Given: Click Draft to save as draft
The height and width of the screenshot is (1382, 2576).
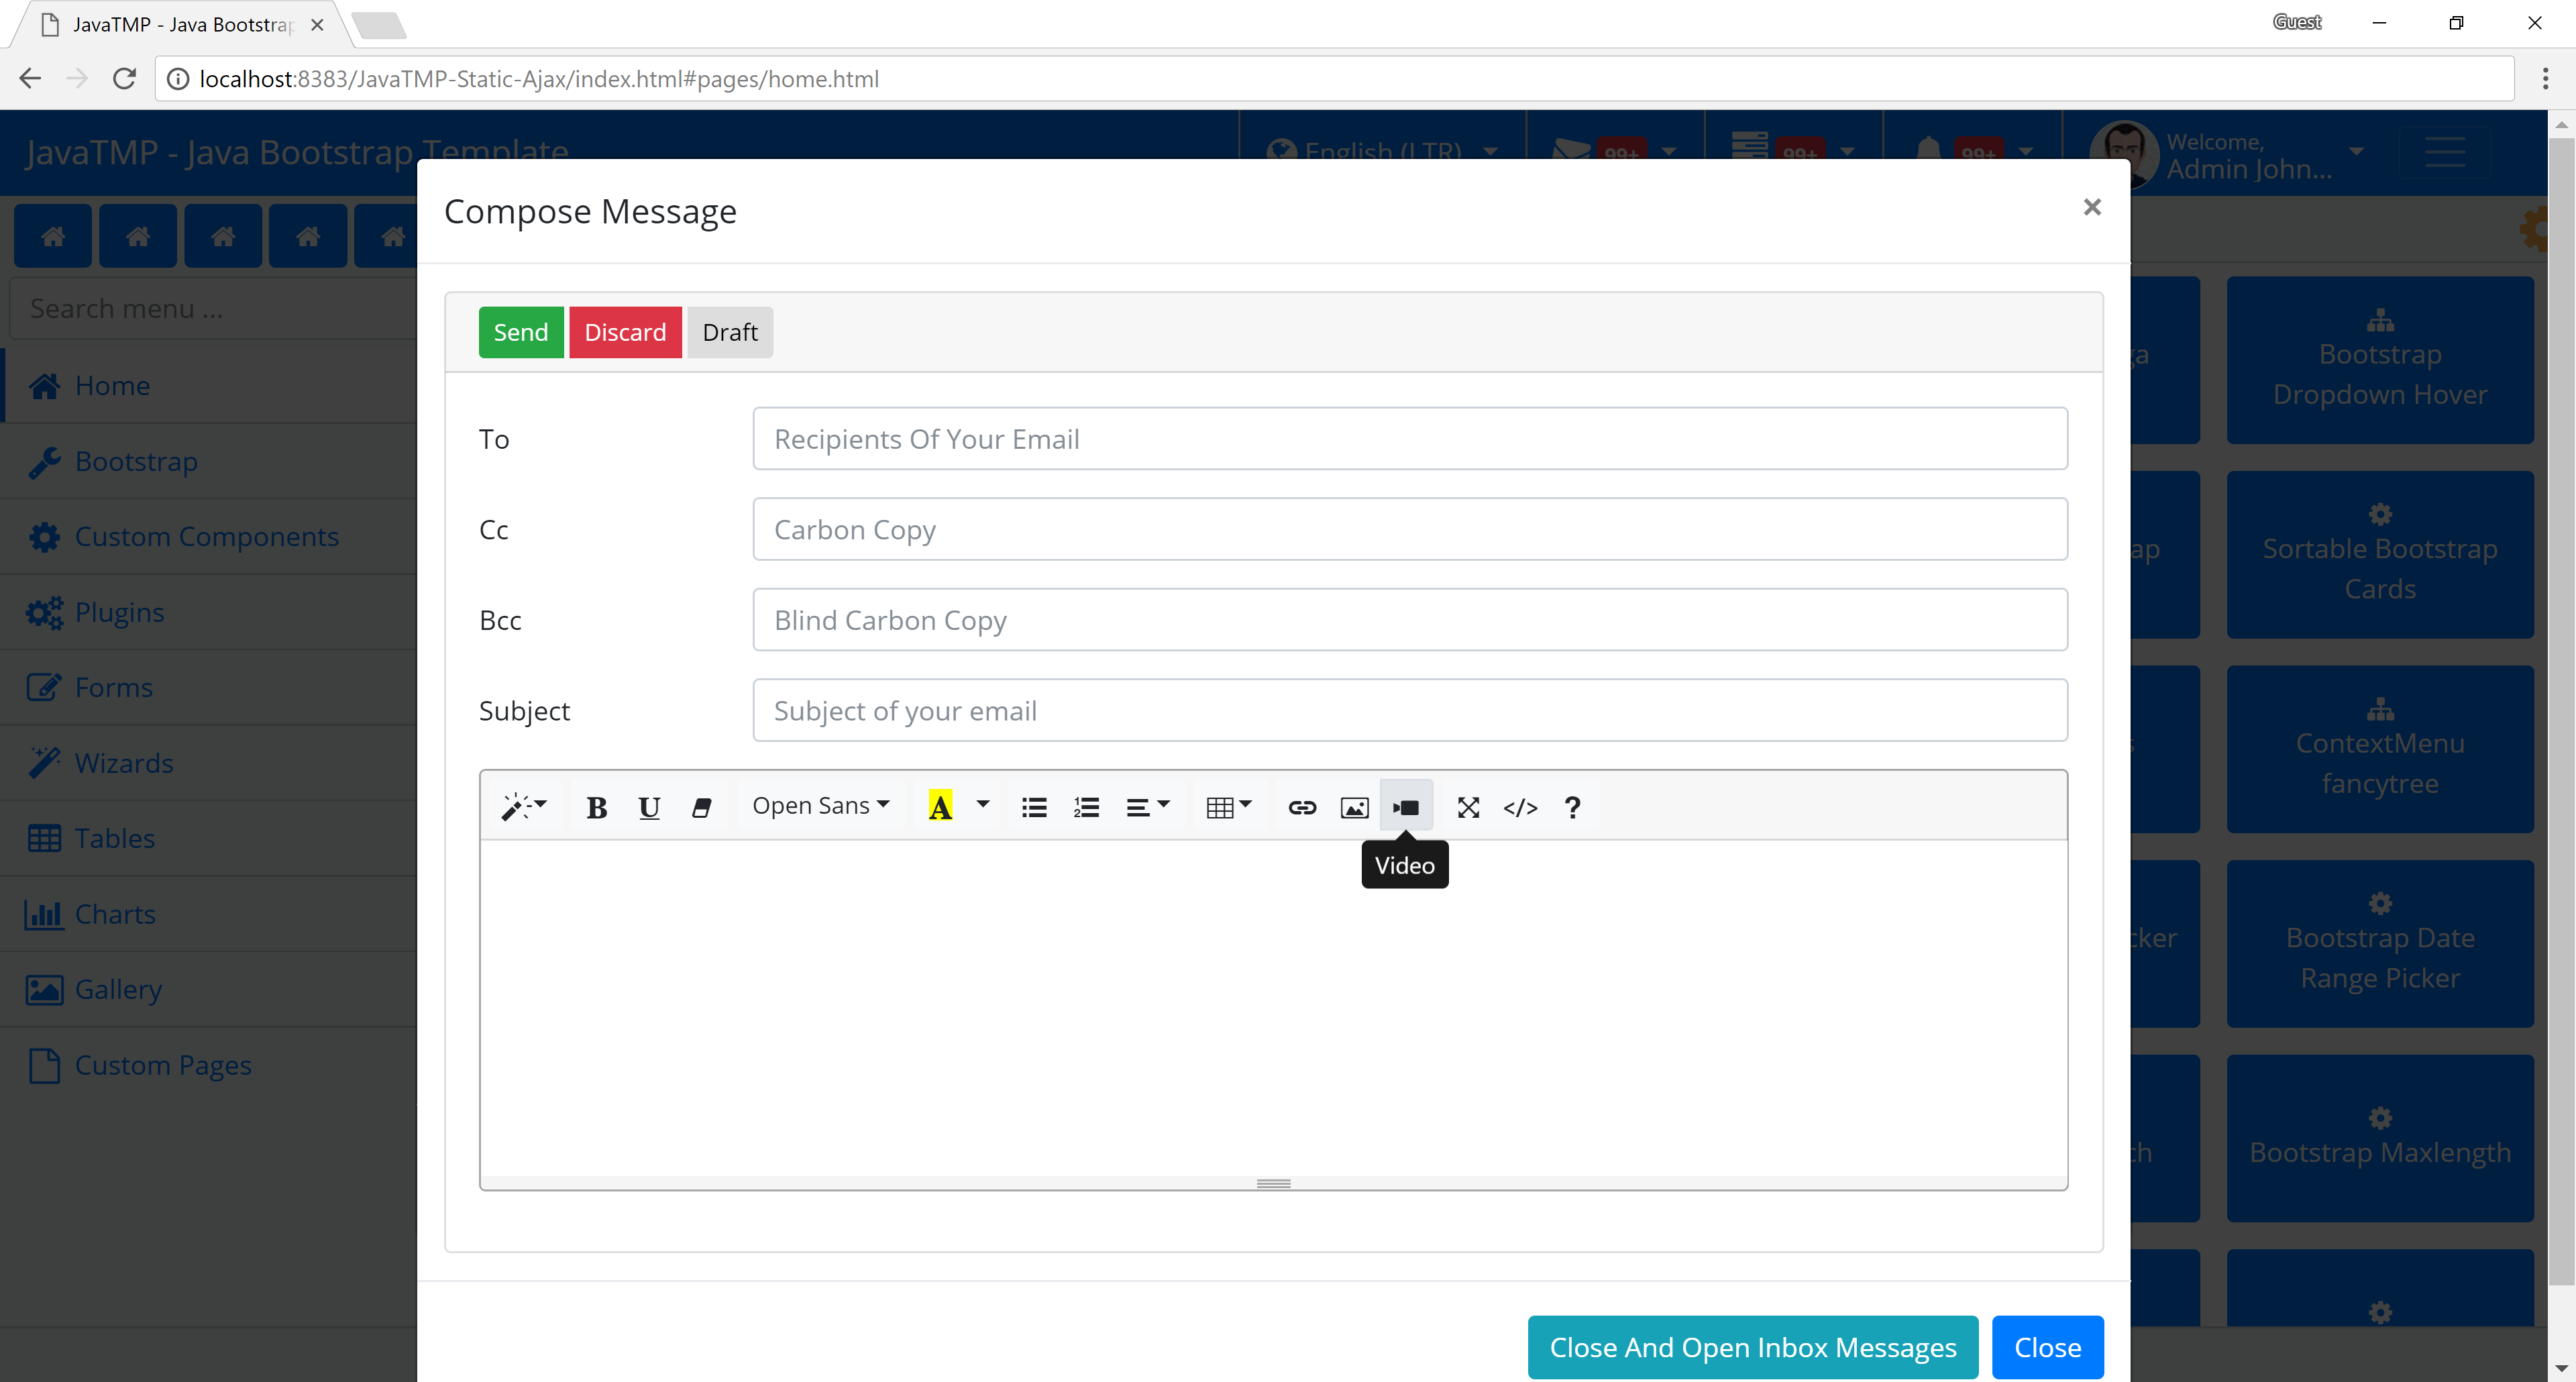Looking at the screenshot, I should click(729, 332).
